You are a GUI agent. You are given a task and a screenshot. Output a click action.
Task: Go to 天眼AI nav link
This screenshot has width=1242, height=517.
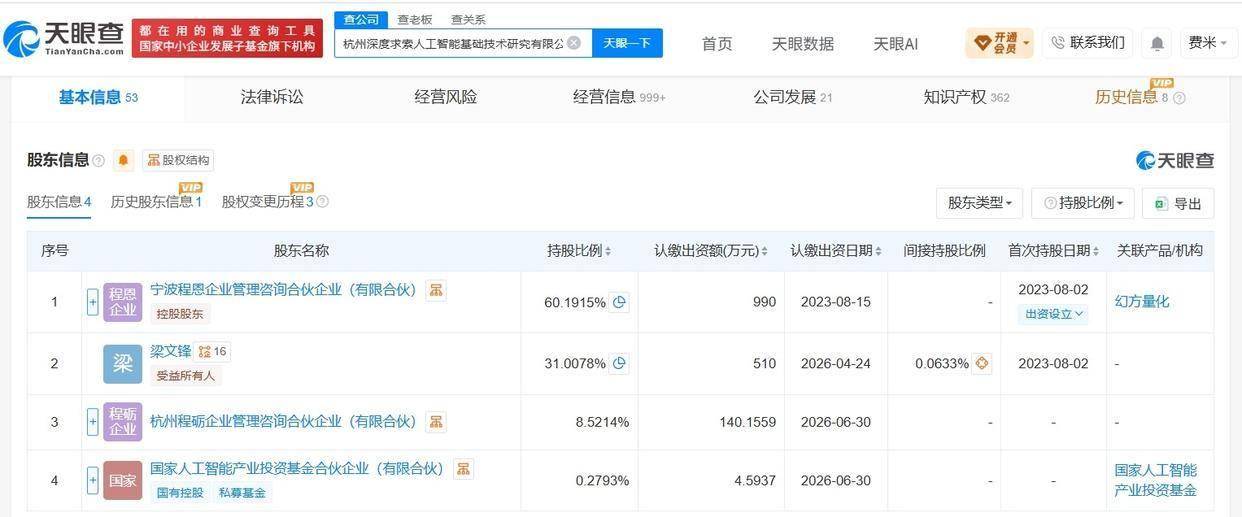(896, 44)
